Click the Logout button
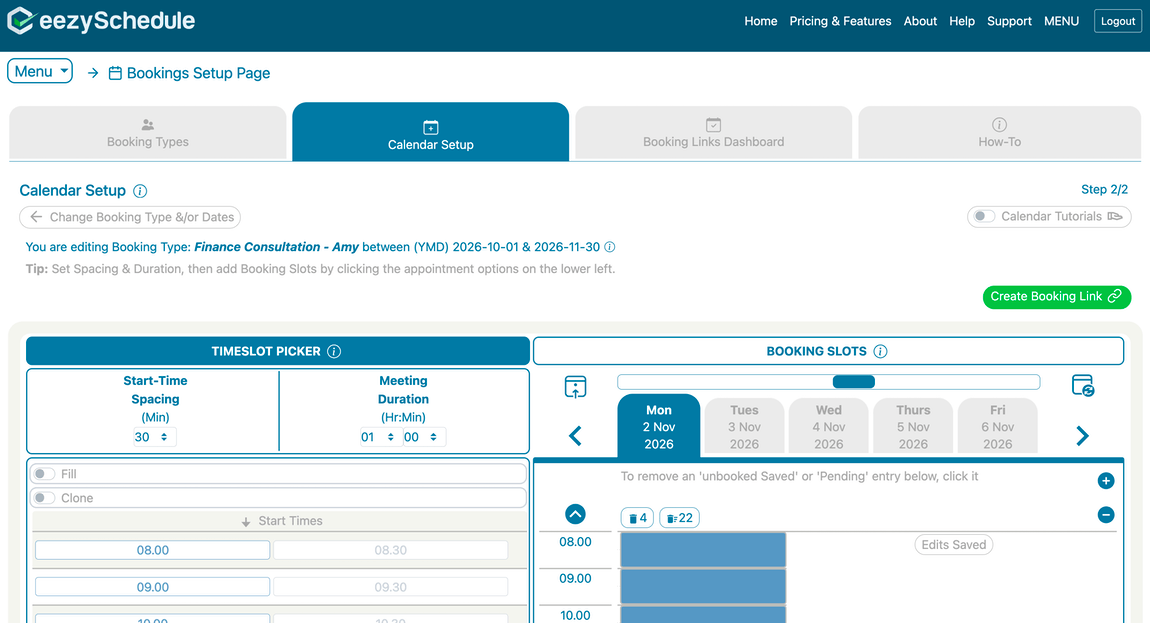 click(1118, 21)
